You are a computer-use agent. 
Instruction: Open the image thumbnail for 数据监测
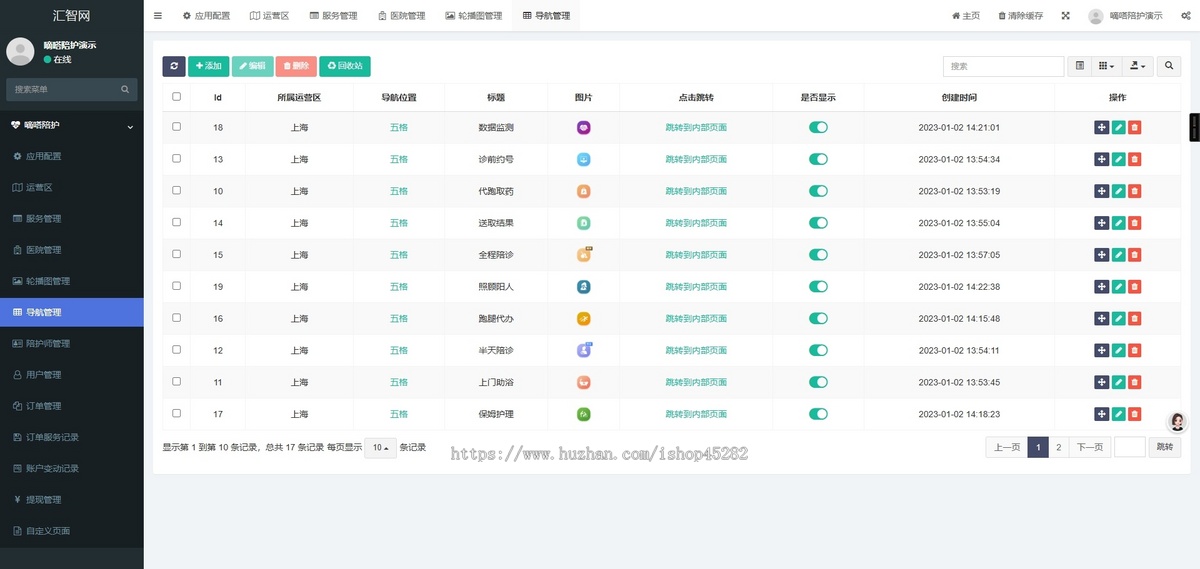coord(584,128)
